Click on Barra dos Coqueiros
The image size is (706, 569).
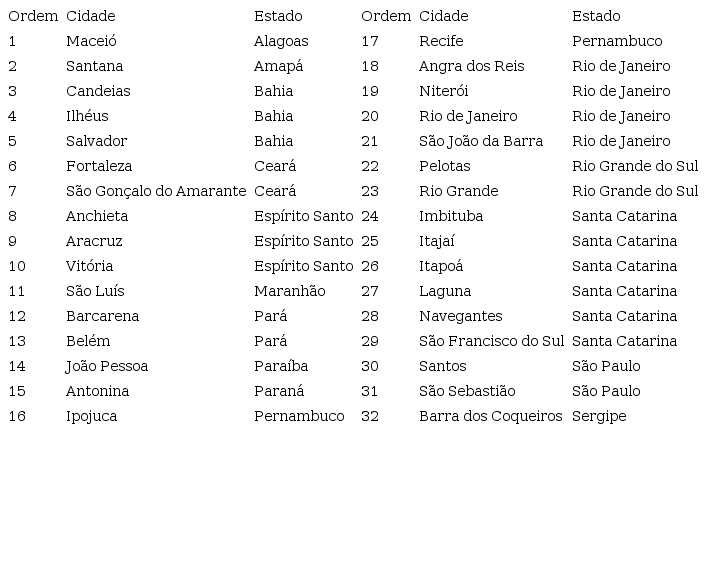[490, 416]
